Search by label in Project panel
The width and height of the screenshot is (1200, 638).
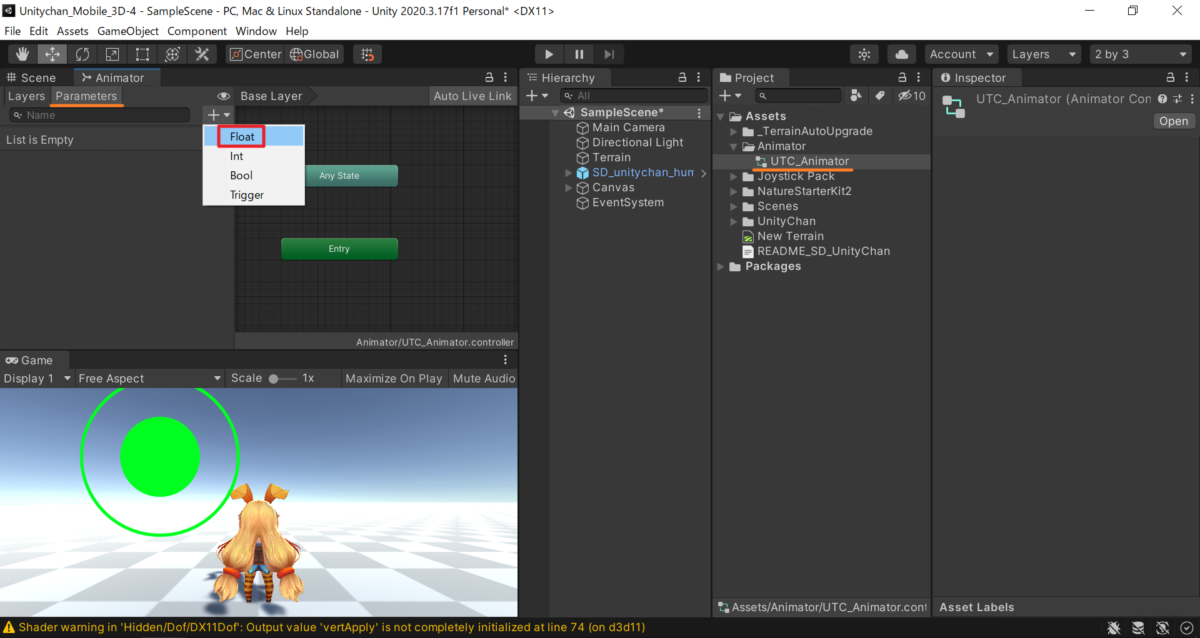[x=880, y=95]
